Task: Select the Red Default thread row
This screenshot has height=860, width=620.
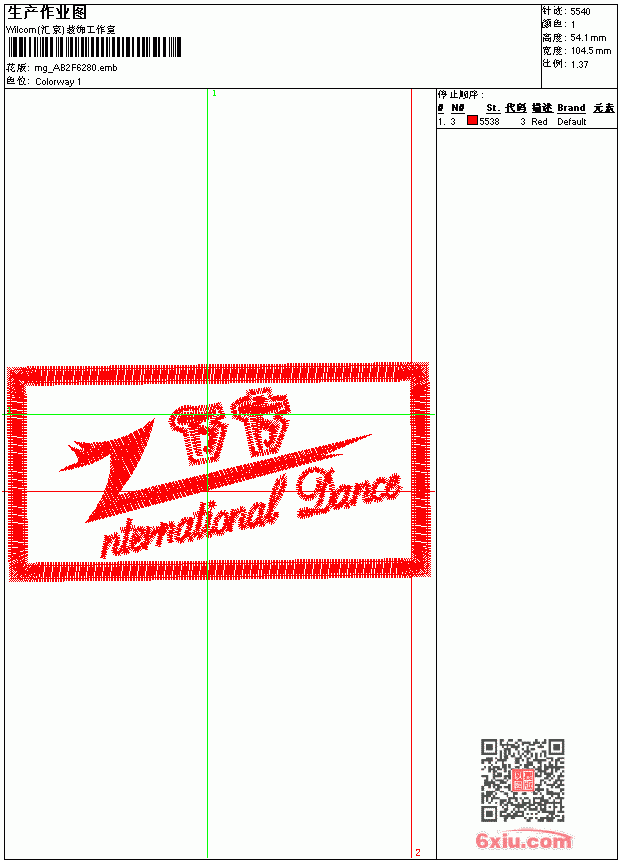Action: [527, 121]
